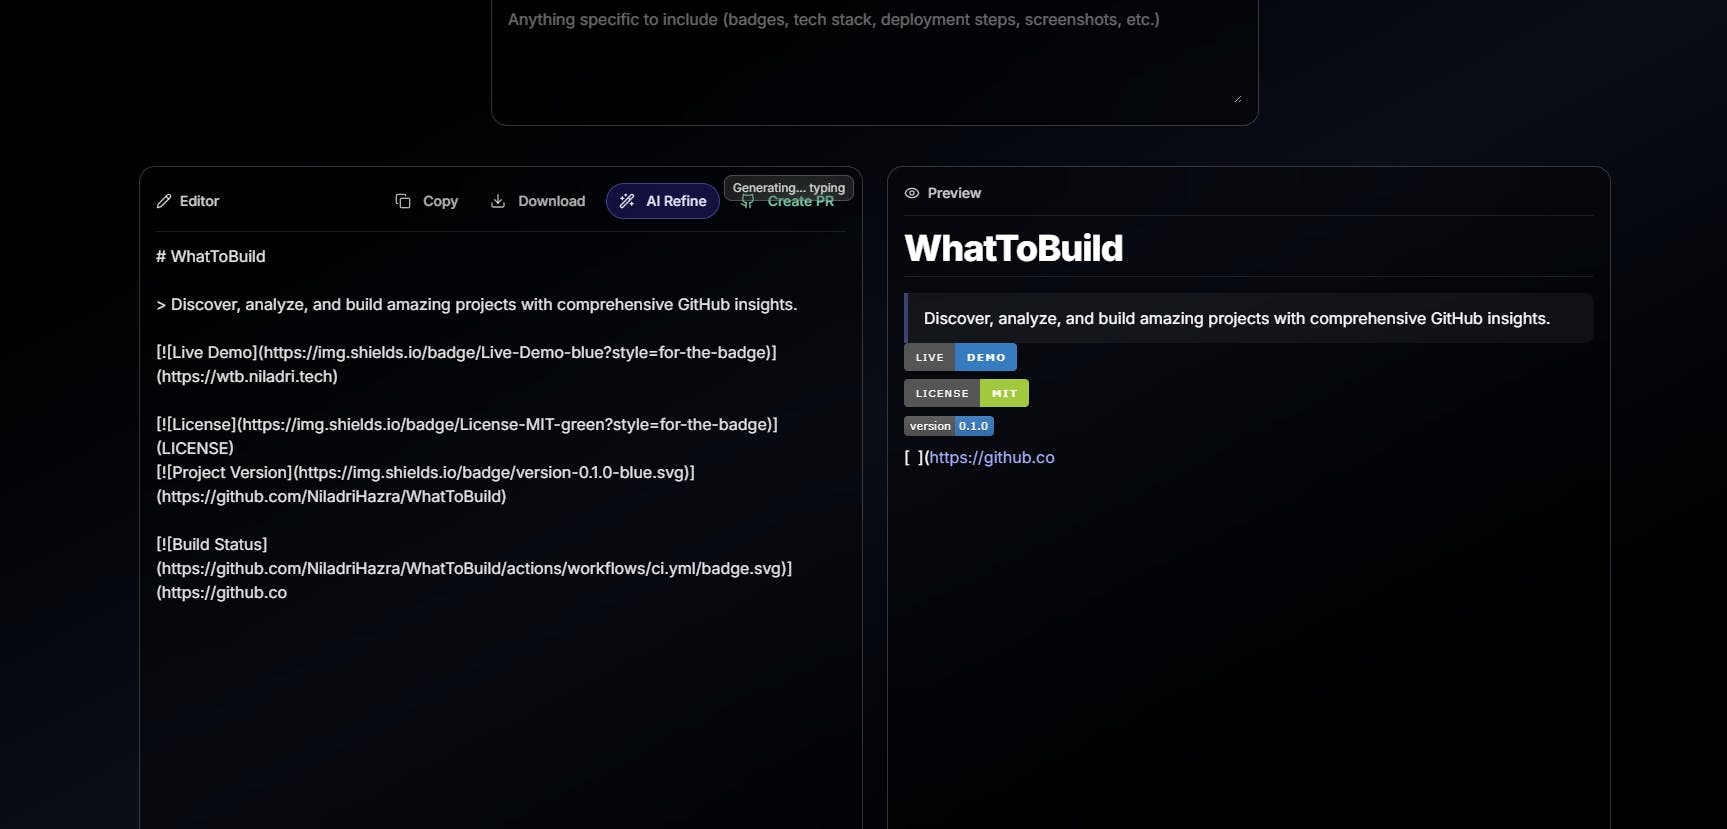Open the https://github.co link in preview
1727x829 pixels.
coord(992,457)
